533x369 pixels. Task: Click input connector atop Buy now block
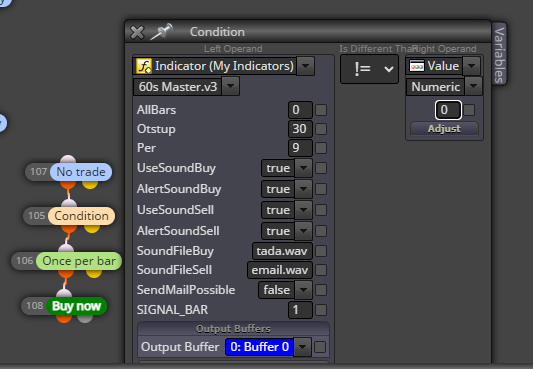(64, 294)
